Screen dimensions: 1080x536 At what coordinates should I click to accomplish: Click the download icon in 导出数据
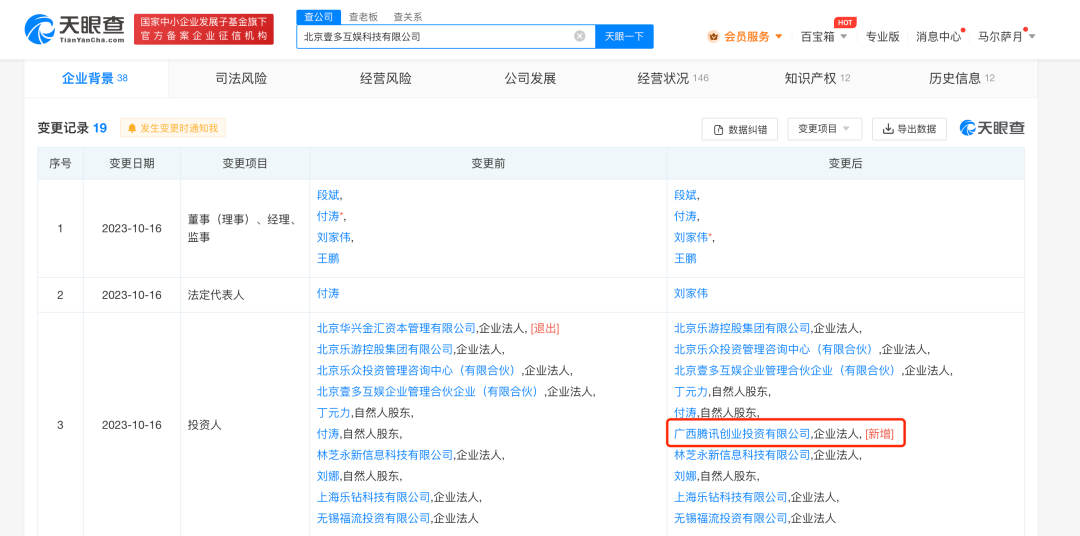(889, 129)
